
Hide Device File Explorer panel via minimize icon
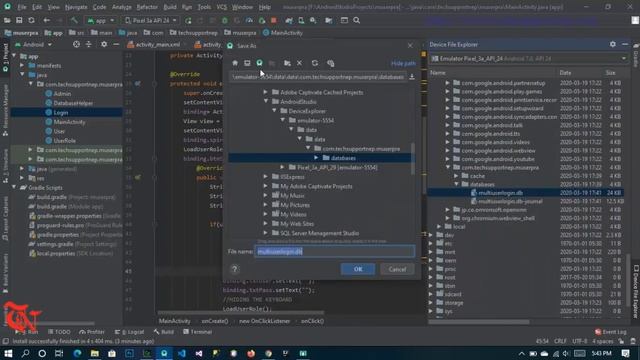(x=625, y=44)
